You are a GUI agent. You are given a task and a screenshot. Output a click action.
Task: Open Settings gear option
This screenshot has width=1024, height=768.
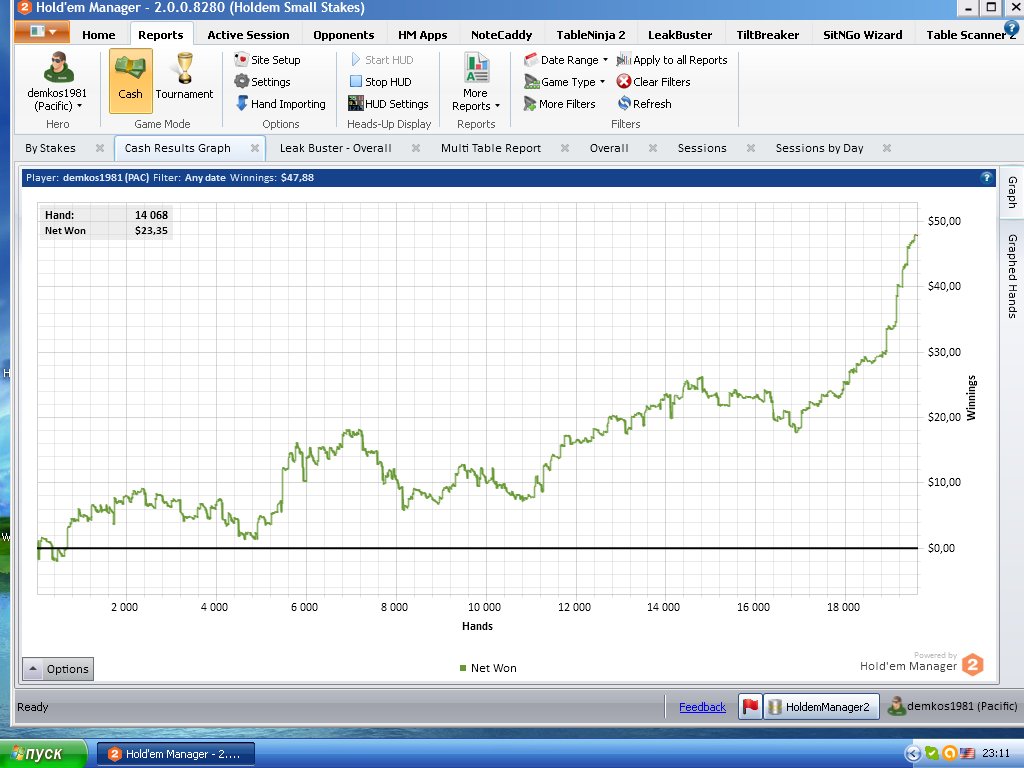(x=263, y=82)
